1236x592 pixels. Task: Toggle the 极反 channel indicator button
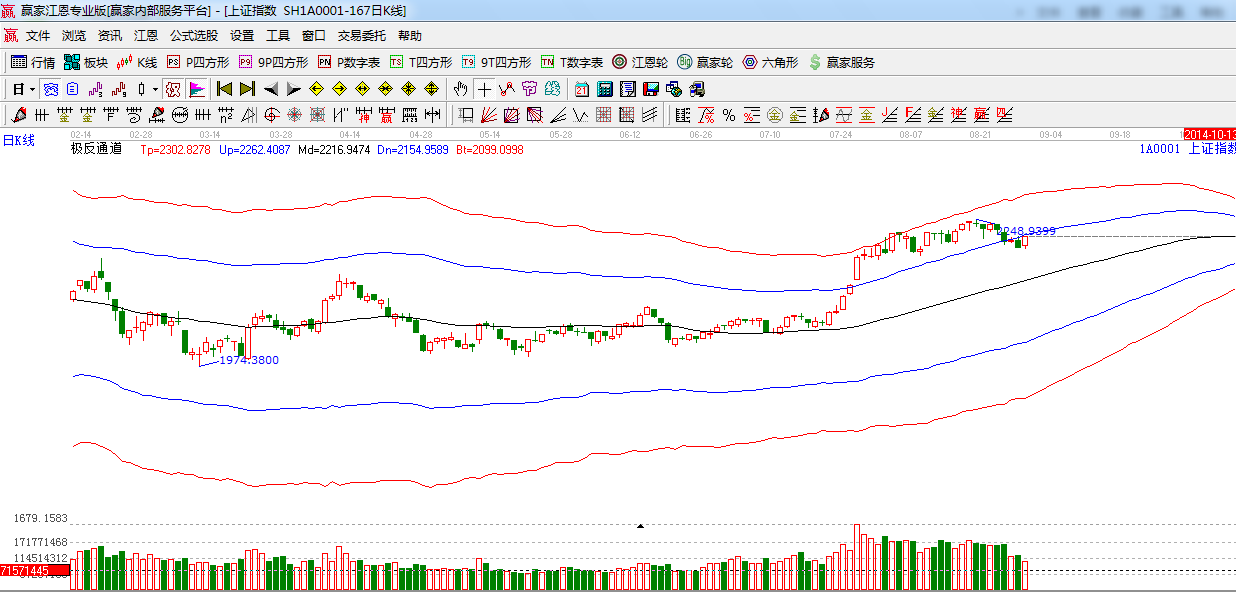173,89
